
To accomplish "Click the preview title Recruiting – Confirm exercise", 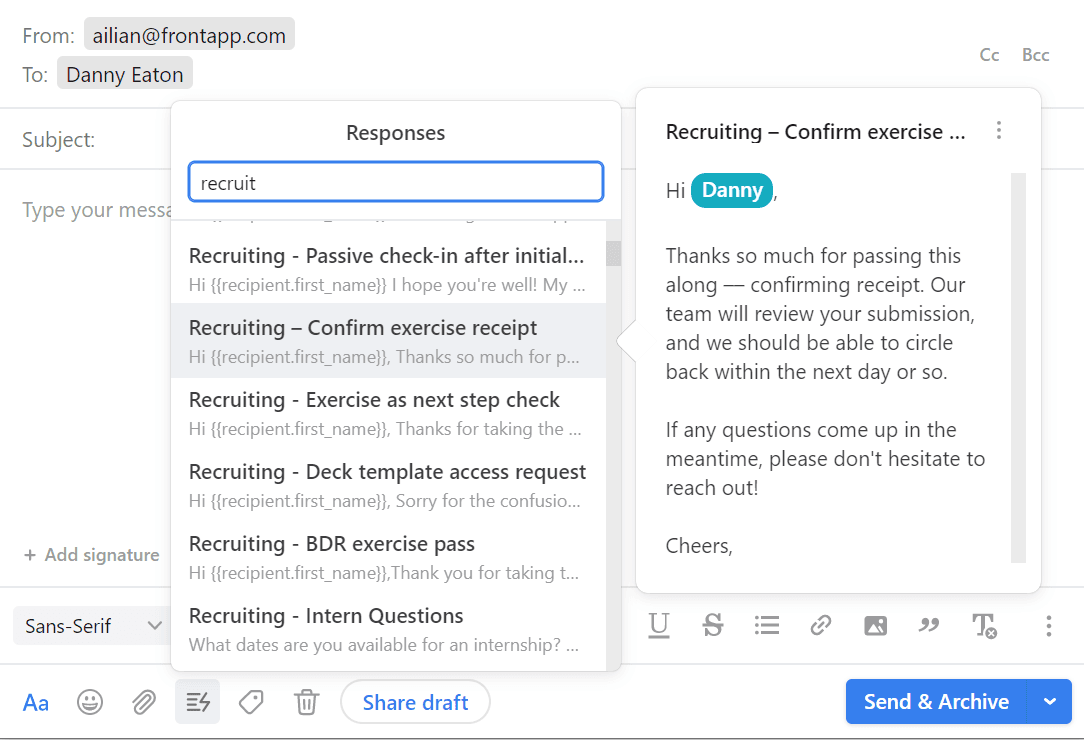I will (x=816, y=131).
